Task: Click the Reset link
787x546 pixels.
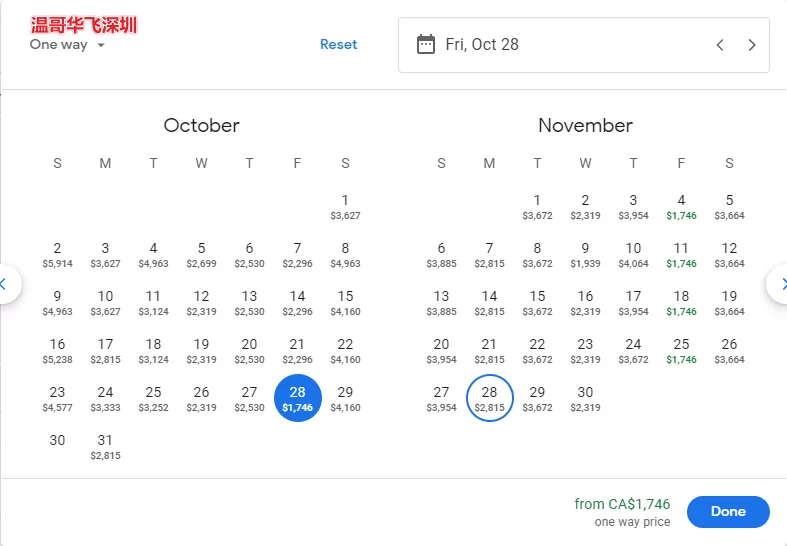Action: (x=339, y=45)
